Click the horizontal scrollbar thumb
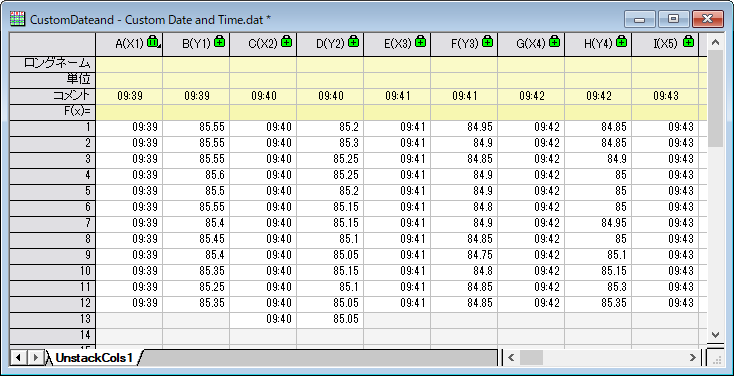The height and width of the screenshot is (376, 734). 531,358
